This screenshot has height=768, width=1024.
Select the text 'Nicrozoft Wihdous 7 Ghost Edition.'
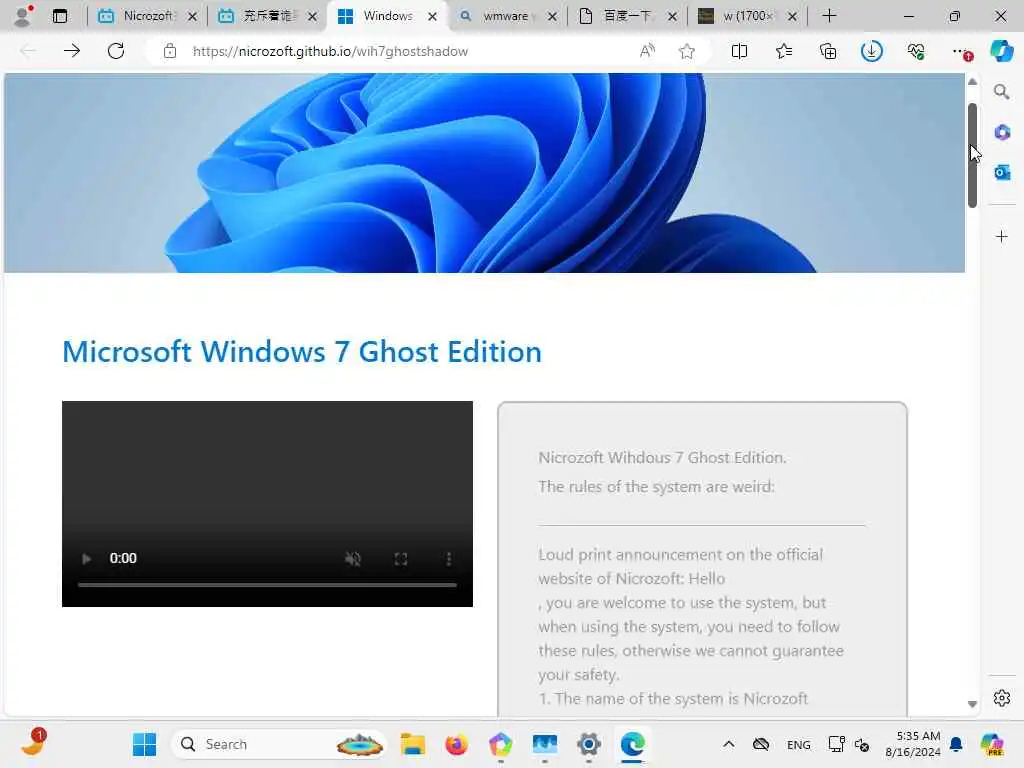point(662,457)
